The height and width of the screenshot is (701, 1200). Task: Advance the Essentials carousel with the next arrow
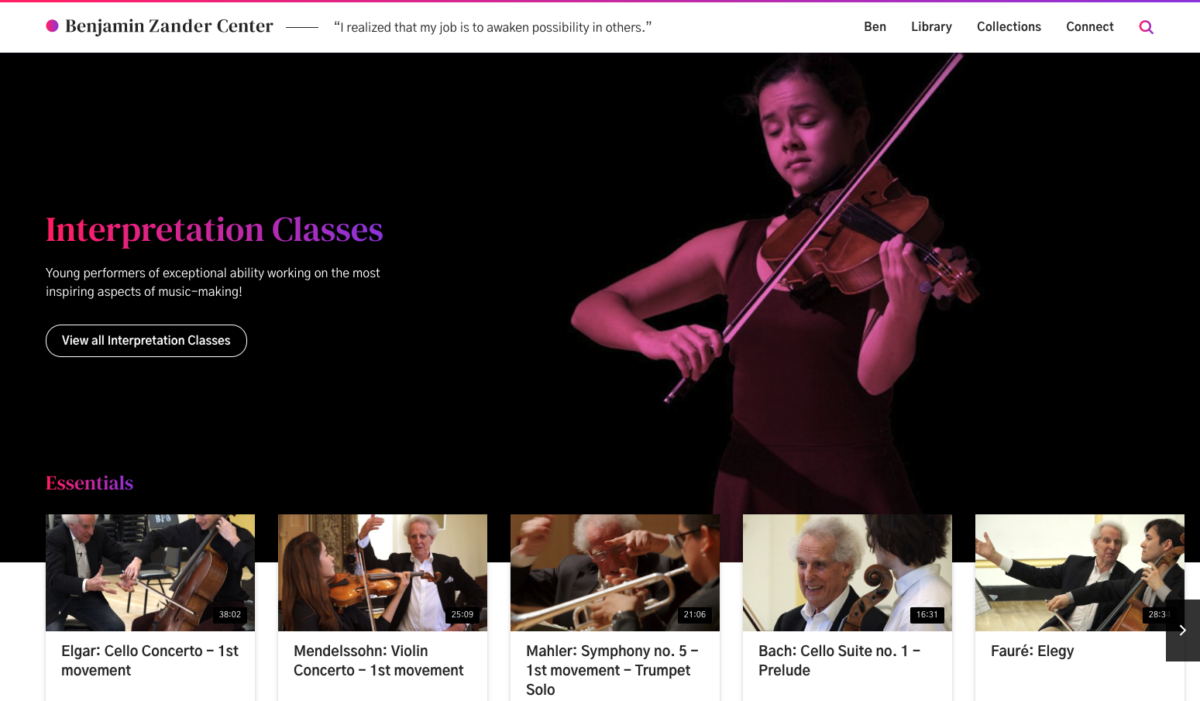(x=1182, y=630)
